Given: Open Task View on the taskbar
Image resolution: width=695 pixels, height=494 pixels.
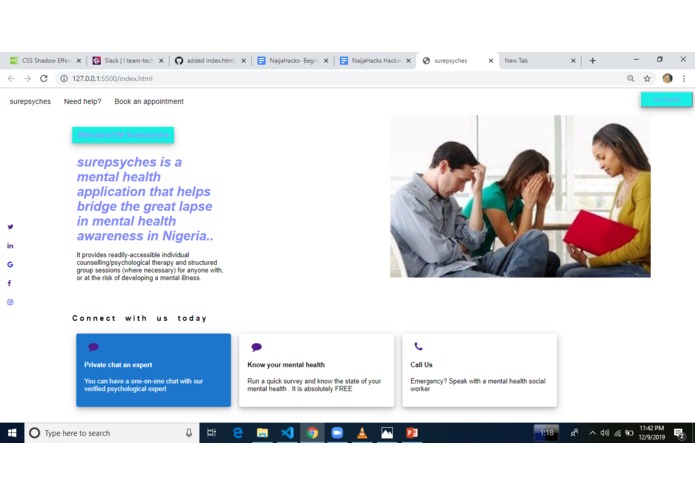Looking at the screenshot, I should (x=211, y=433).
